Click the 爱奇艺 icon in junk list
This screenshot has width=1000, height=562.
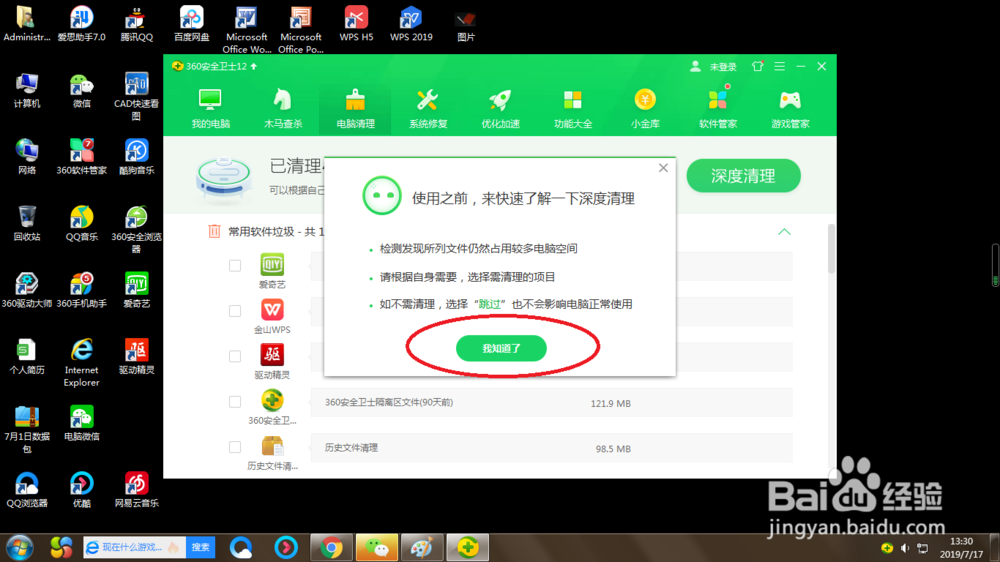272,264
